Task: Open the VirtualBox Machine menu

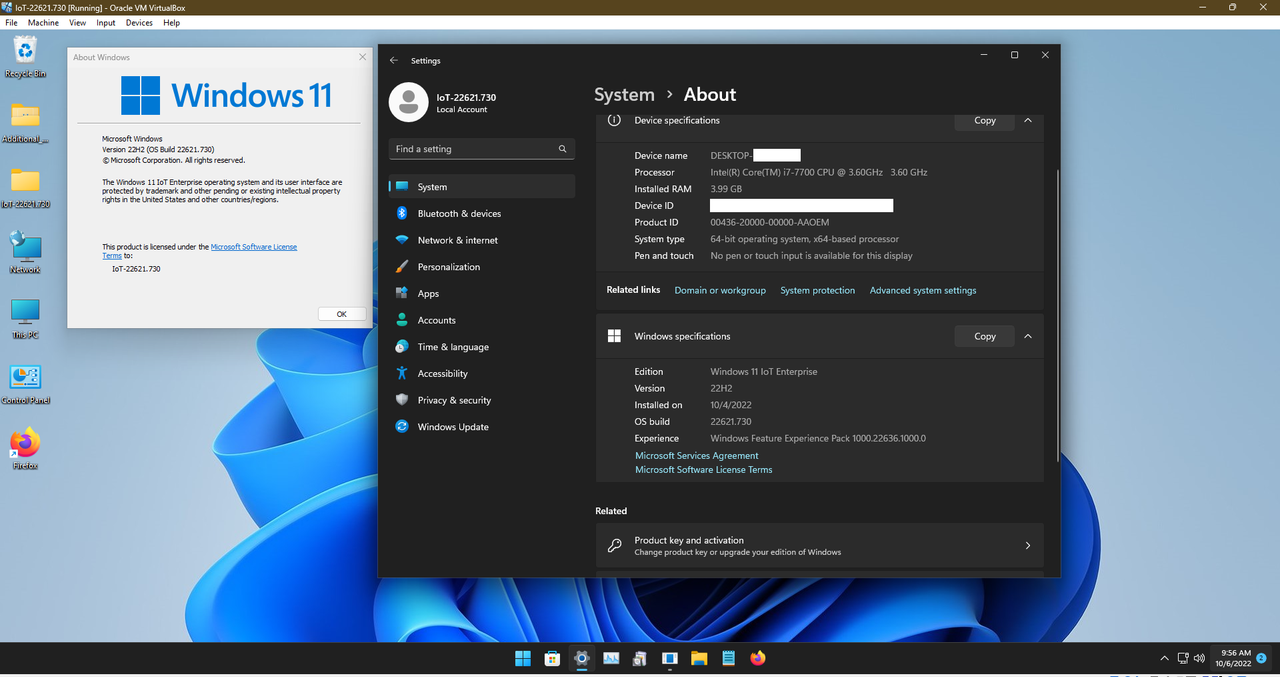Action: (43, 22)
